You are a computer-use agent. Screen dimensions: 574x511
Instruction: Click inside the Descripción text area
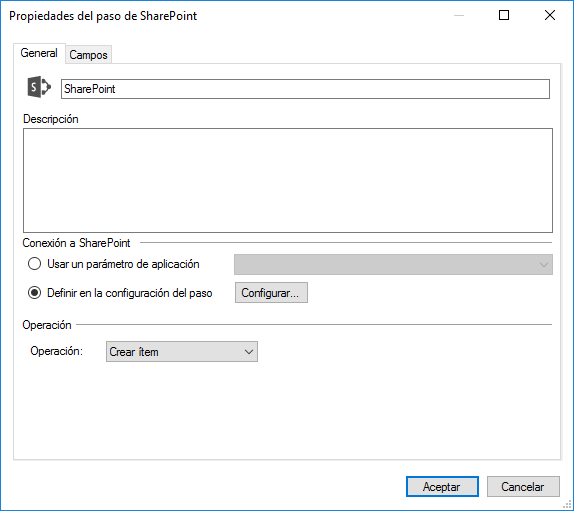pyautogui.click(x=288, y=180)
